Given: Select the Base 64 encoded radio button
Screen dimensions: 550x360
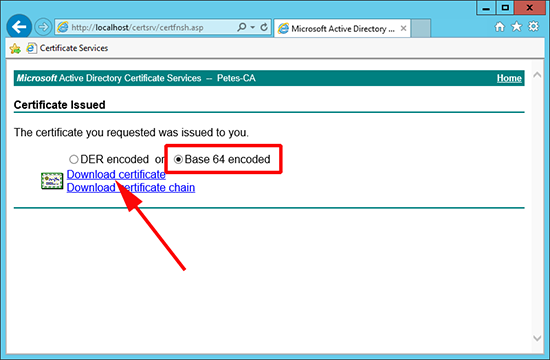Looking at the screenshot, I should click(178, 160).
